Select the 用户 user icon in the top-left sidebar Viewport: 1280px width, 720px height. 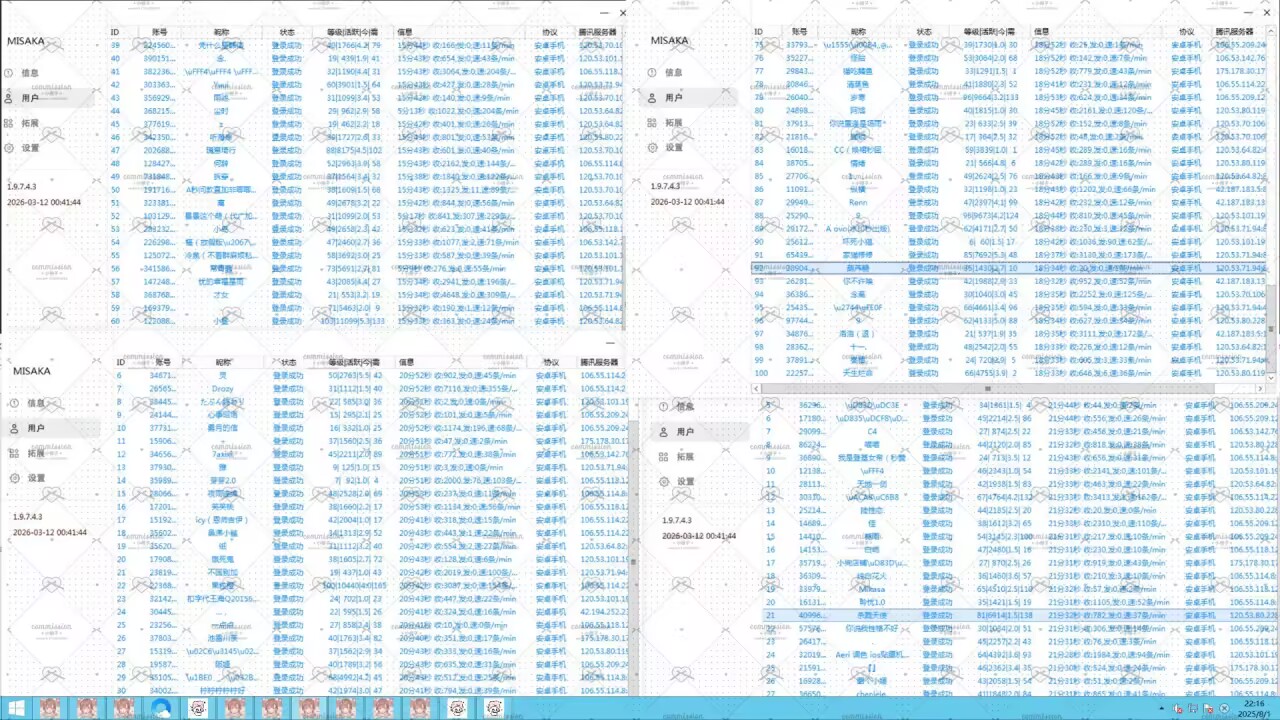[x=29, y=97]
